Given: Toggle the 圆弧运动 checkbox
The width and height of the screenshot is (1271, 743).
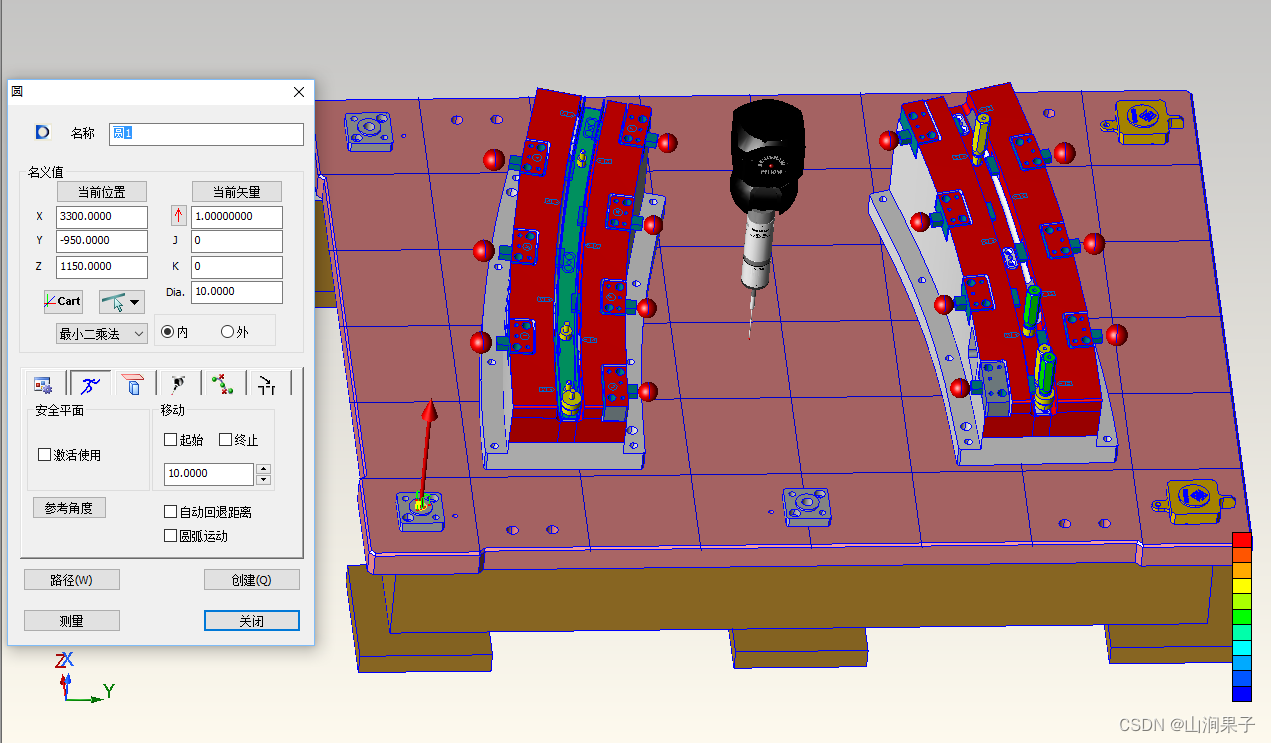Looking at the screenshot, I should 170,536.
